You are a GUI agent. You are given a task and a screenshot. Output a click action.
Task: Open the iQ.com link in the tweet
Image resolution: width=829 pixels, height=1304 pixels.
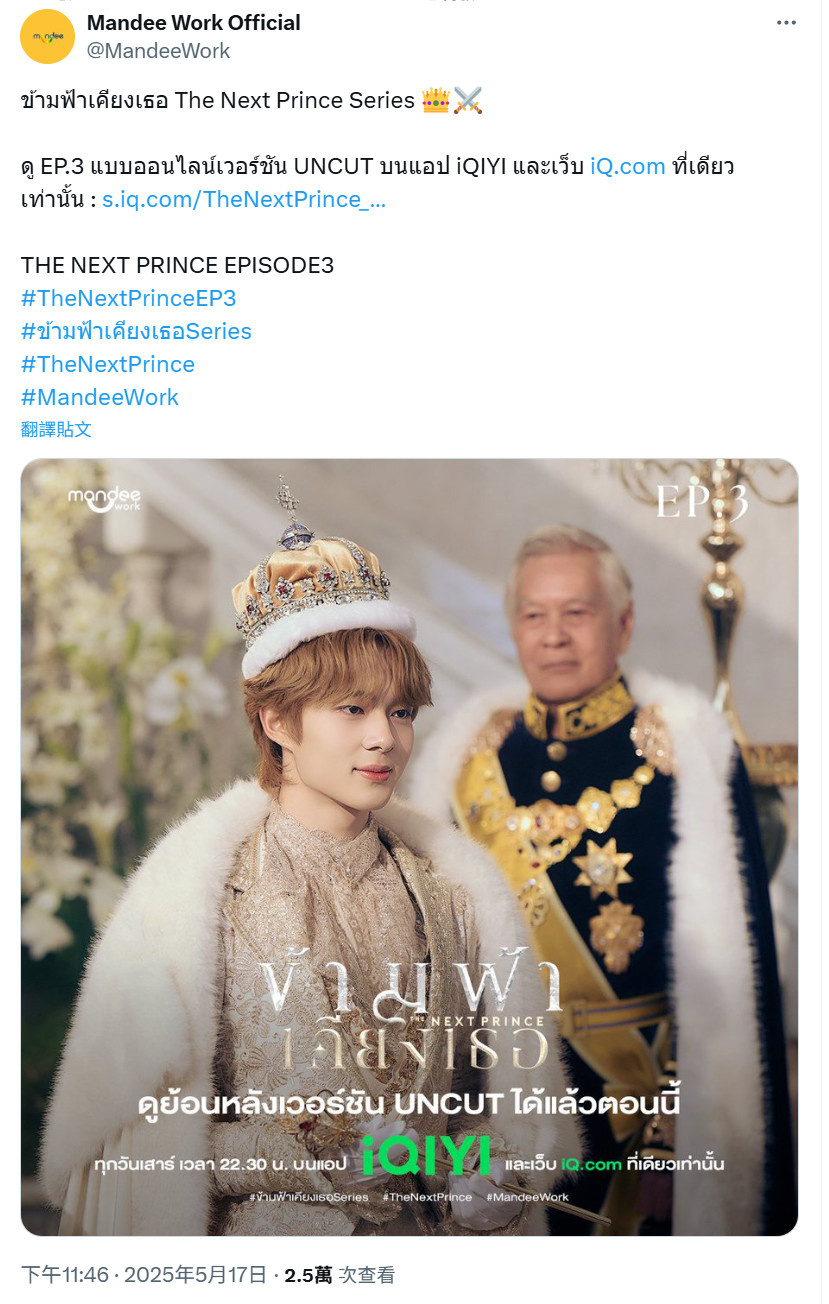[x=627, y=166]
